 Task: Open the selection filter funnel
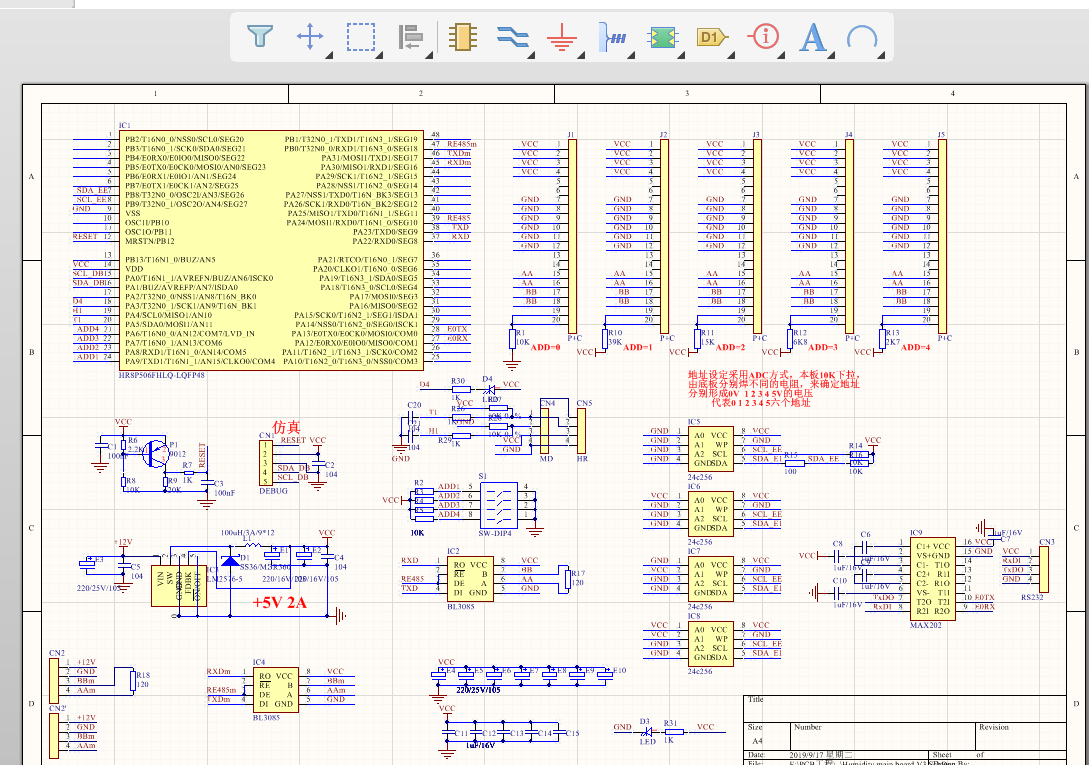tap(260, 38)
